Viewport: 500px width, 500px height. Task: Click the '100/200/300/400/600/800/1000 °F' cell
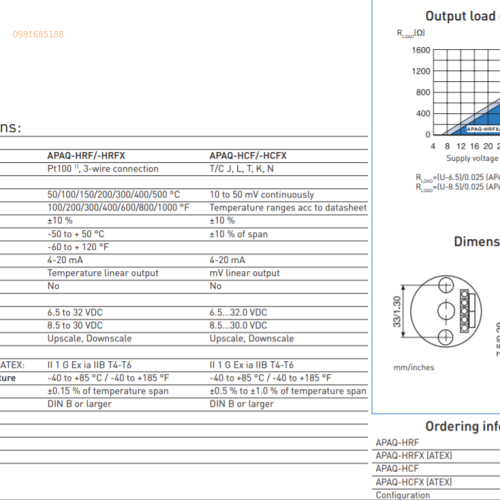pos(118,208)
